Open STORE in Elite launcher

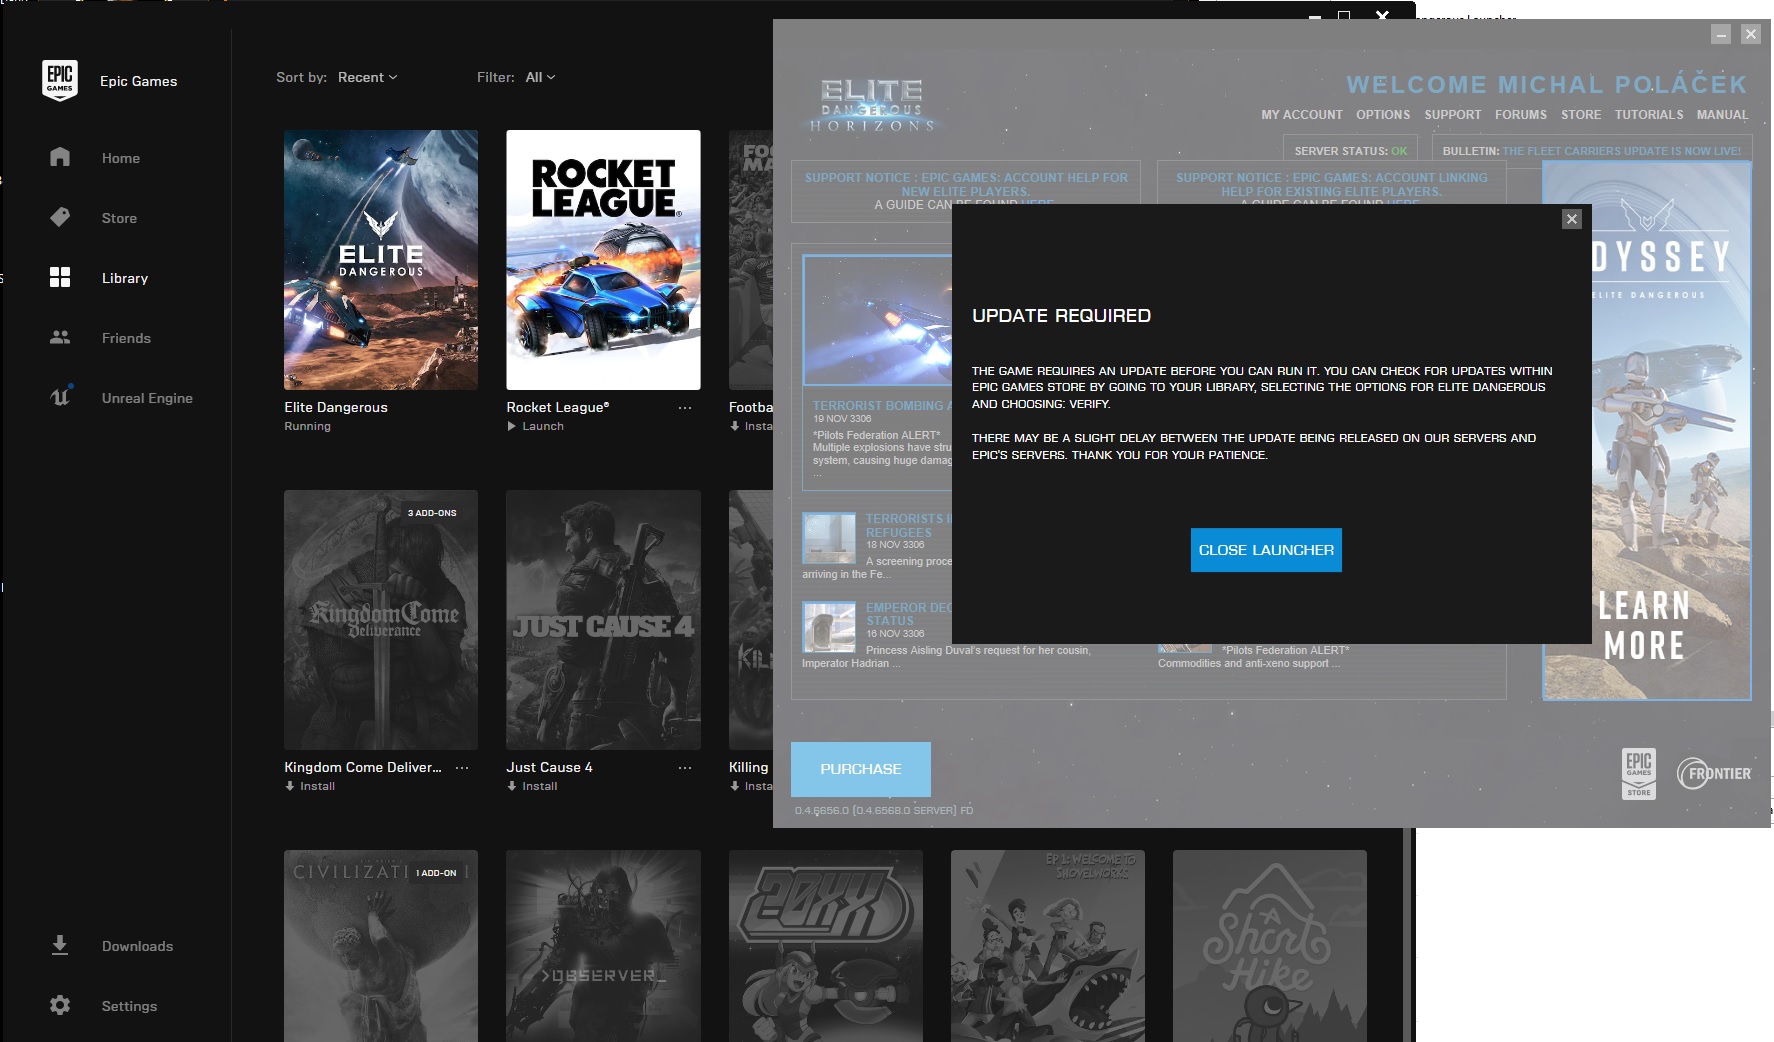pos(1581,115)
